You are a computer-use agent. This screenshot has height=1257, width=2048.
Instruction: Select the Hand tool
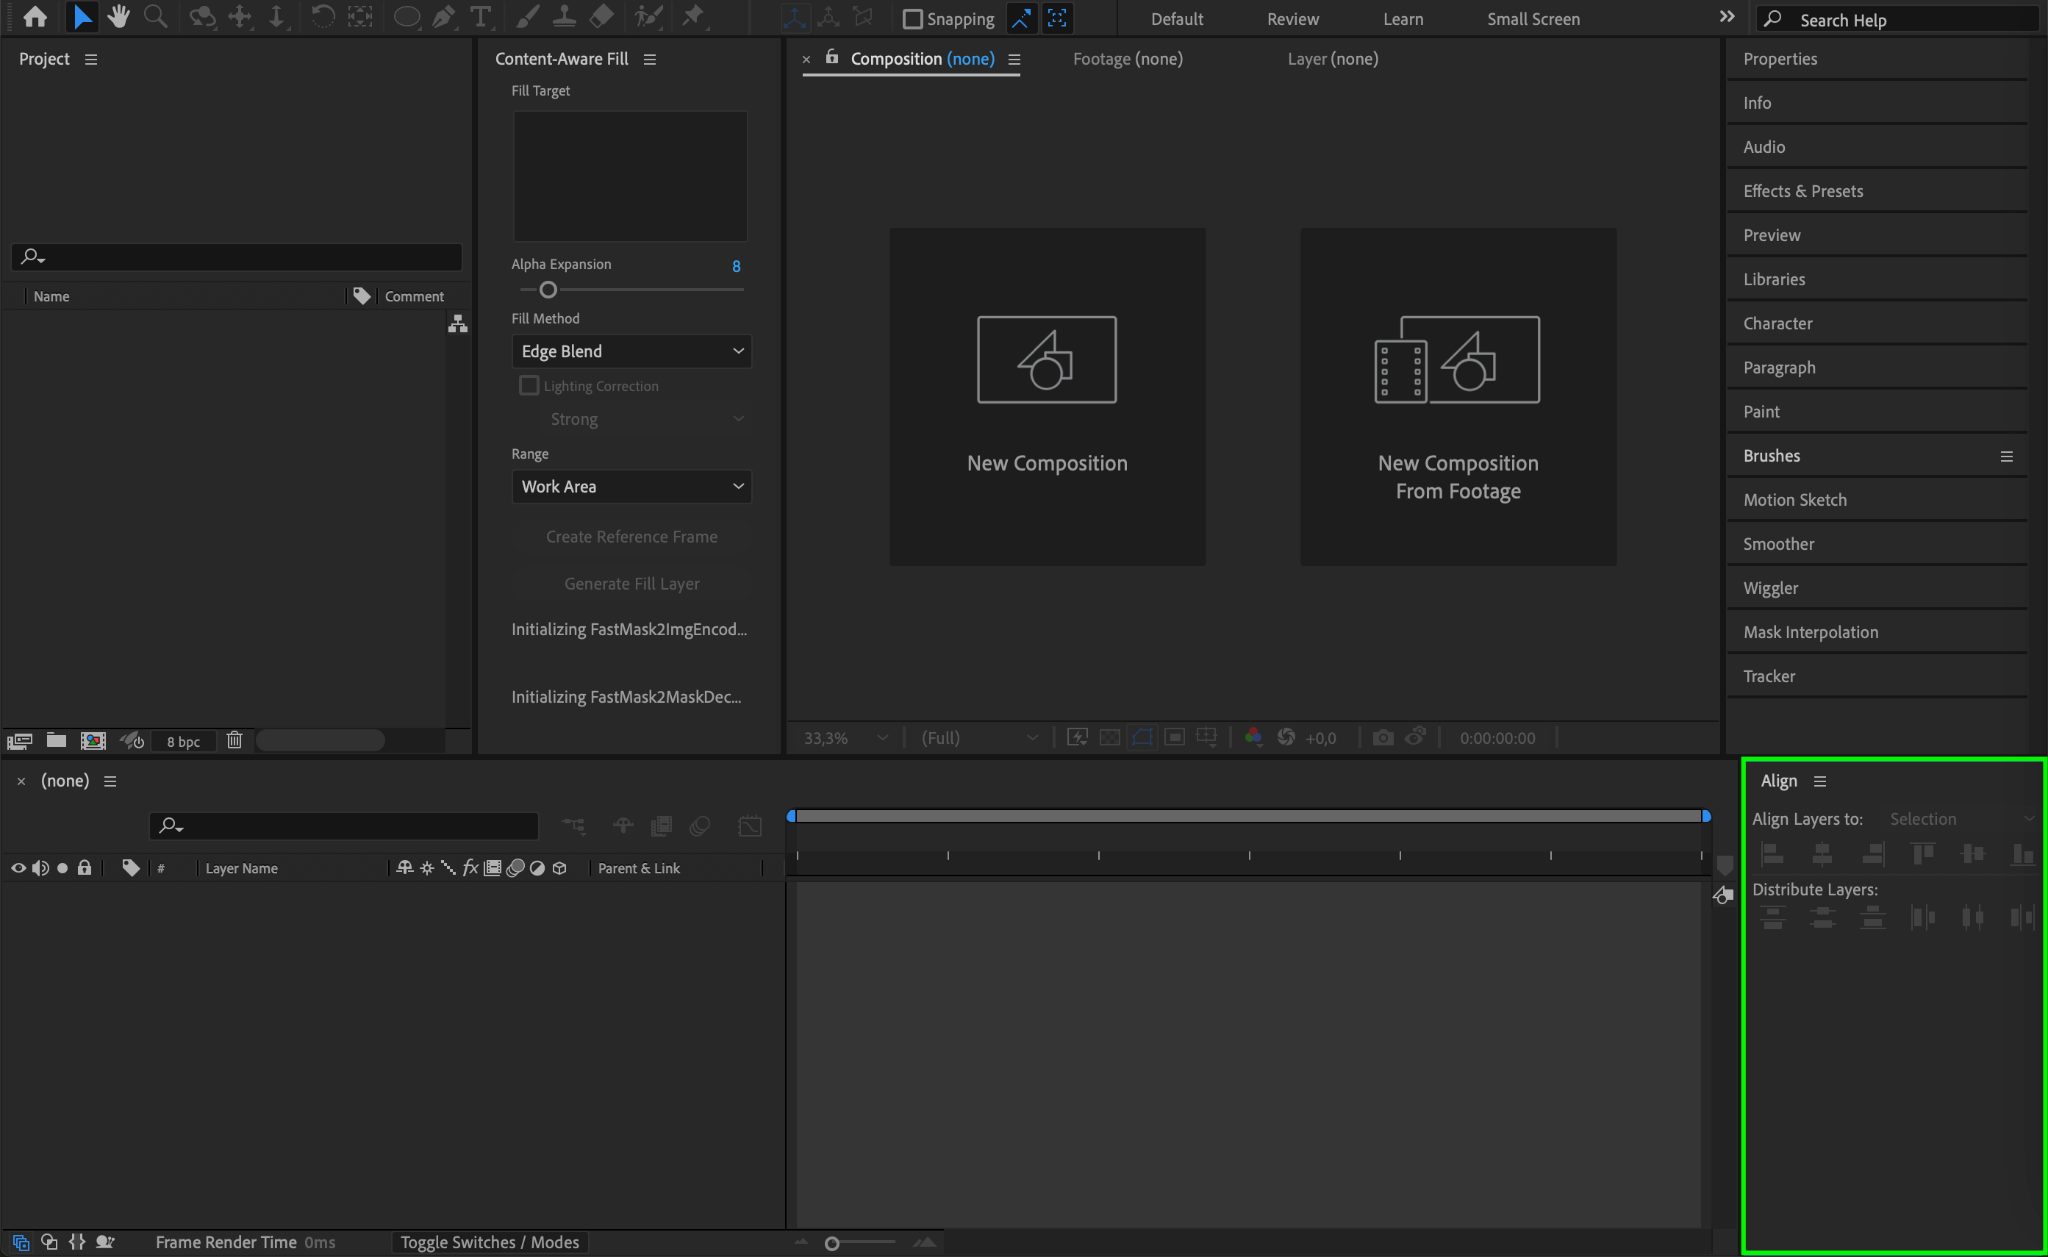click(x=119, y=17)
